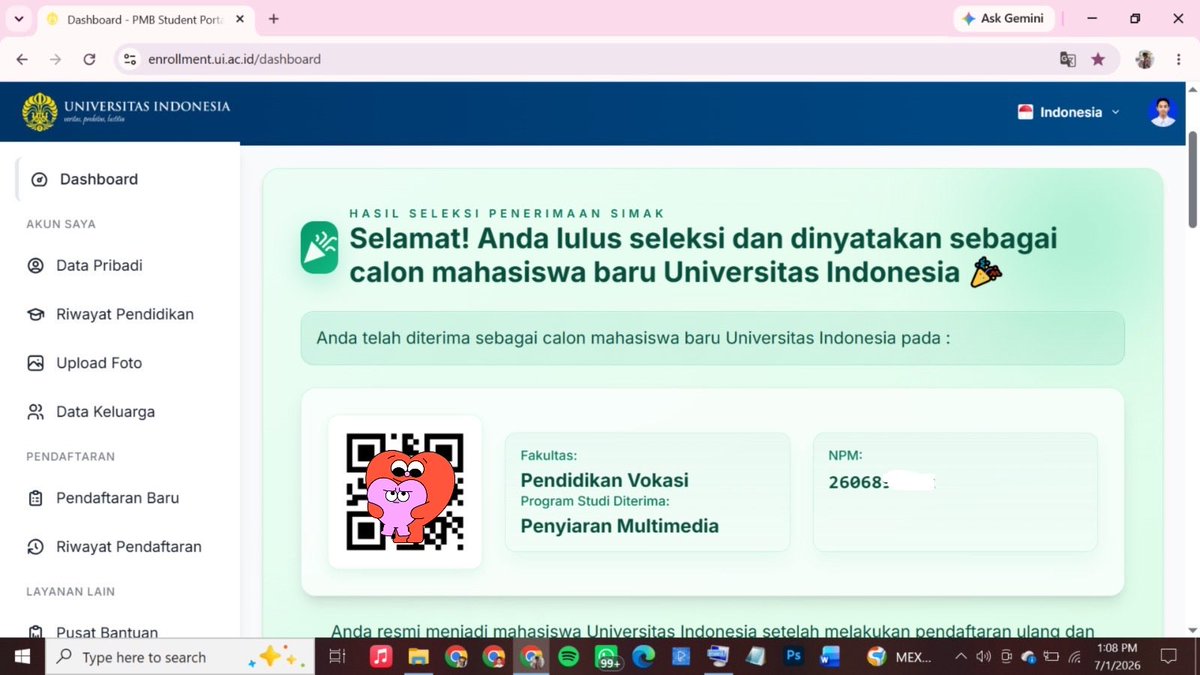Click the QR code image
Screen dimensions: 1200x675
coord(404,491)
